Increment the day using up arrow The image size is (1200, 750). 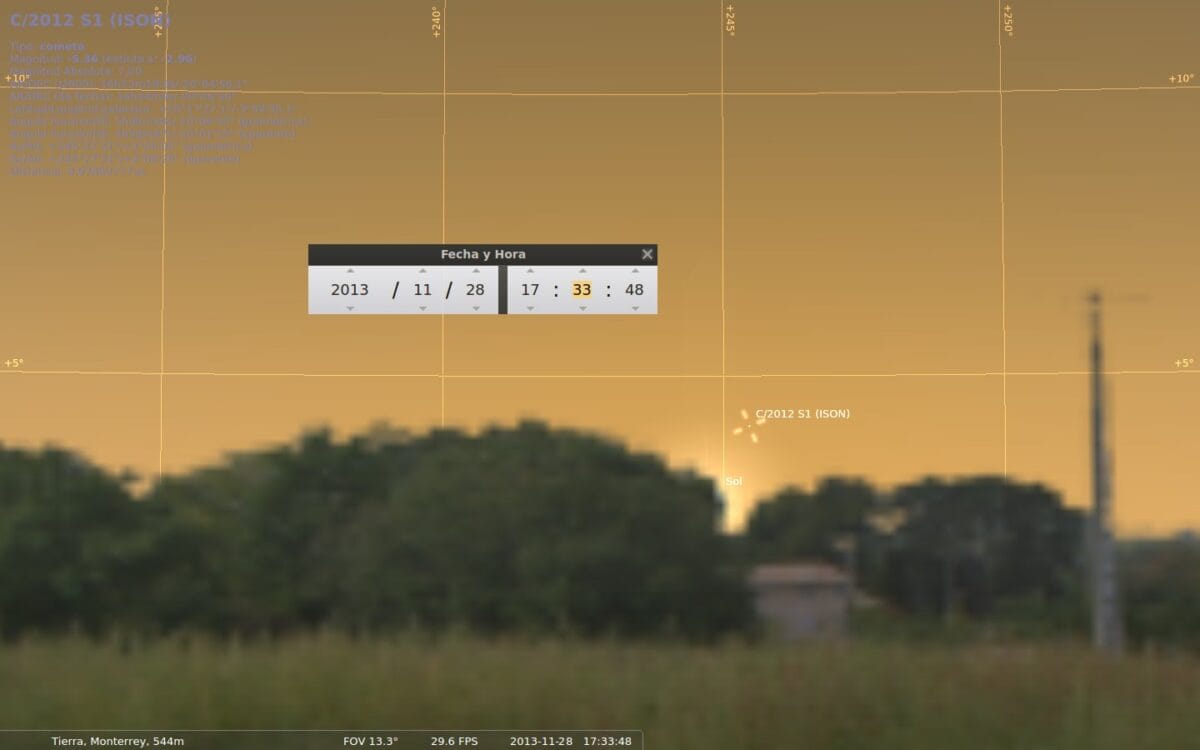(475, 271)
